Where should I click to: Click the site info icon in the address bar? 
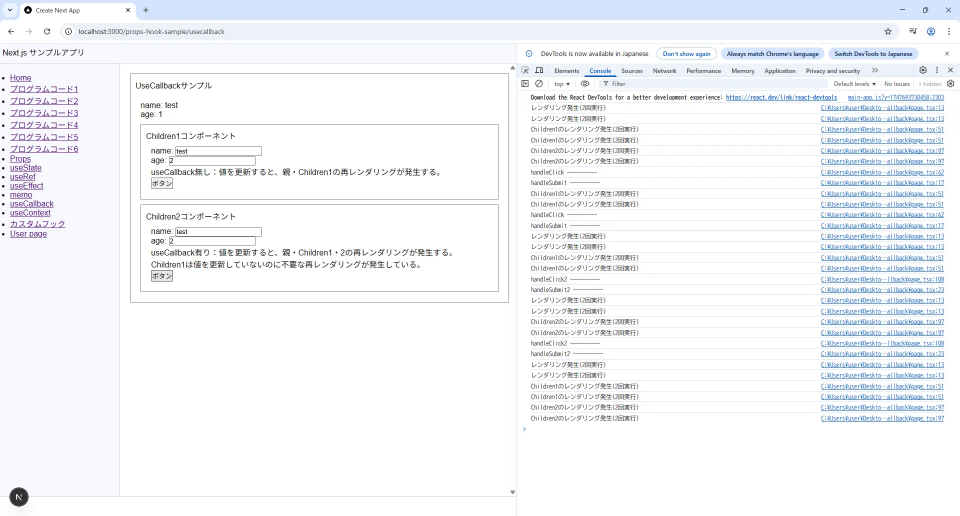(69, 31)
